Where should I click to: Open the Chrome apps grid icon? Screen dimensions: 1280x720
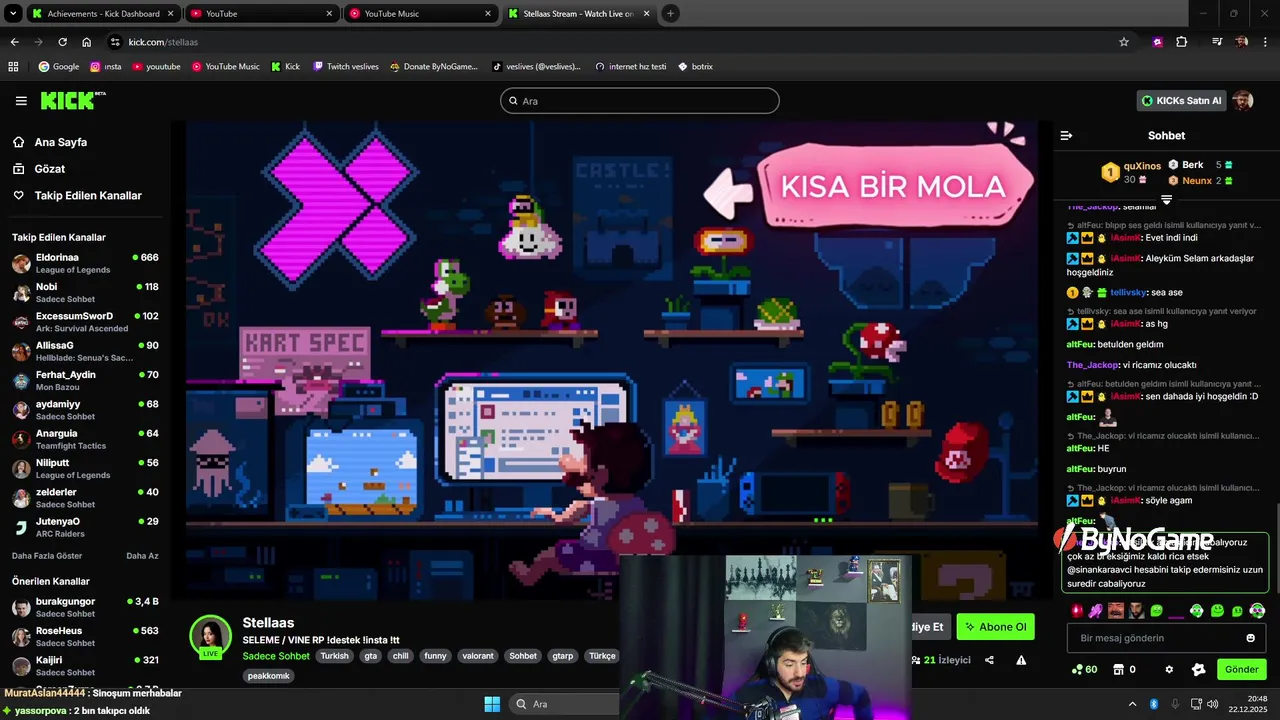(13, 67)
